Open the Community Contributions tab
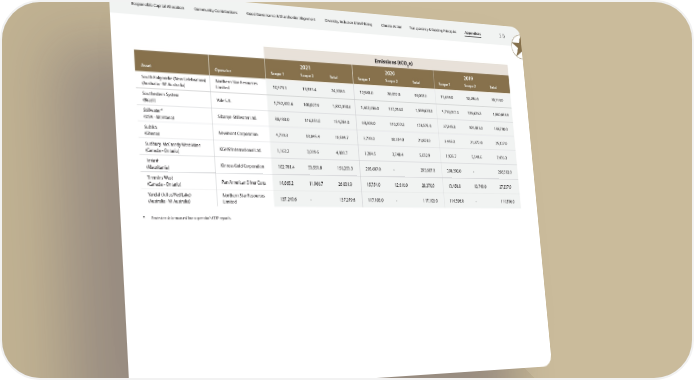This screenshot has width=694, height=380. 216,11
